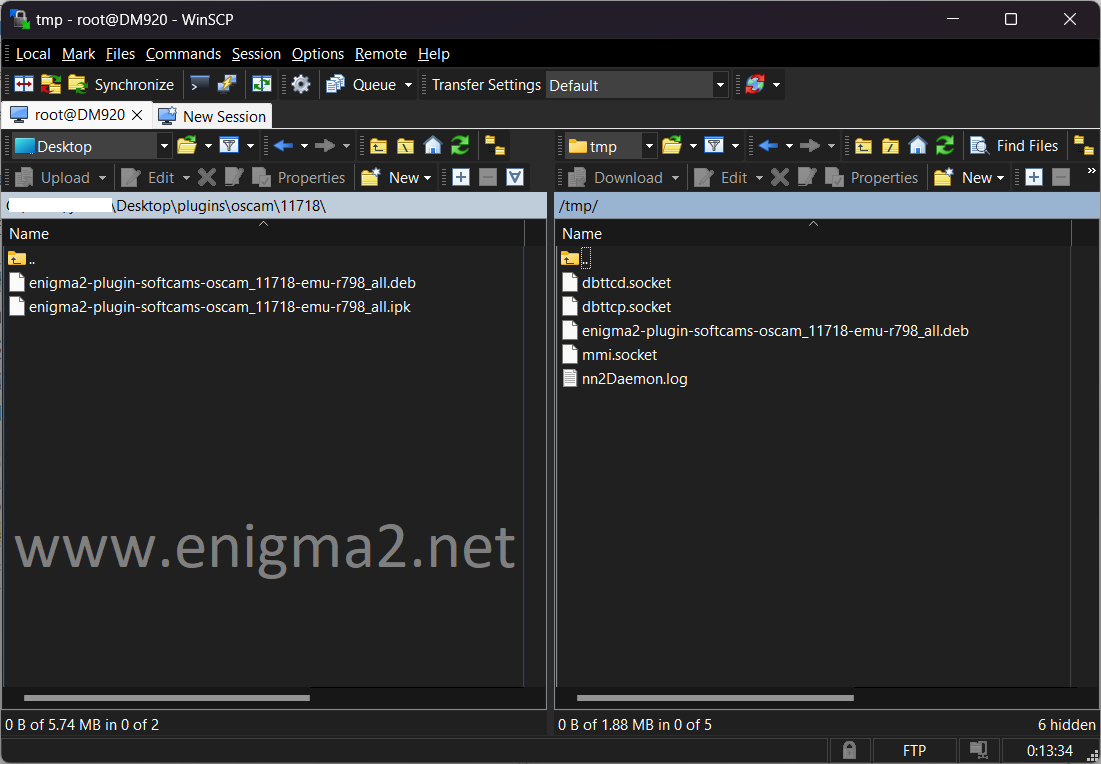Expand local back history dropdown arrow

click(304, 146)
